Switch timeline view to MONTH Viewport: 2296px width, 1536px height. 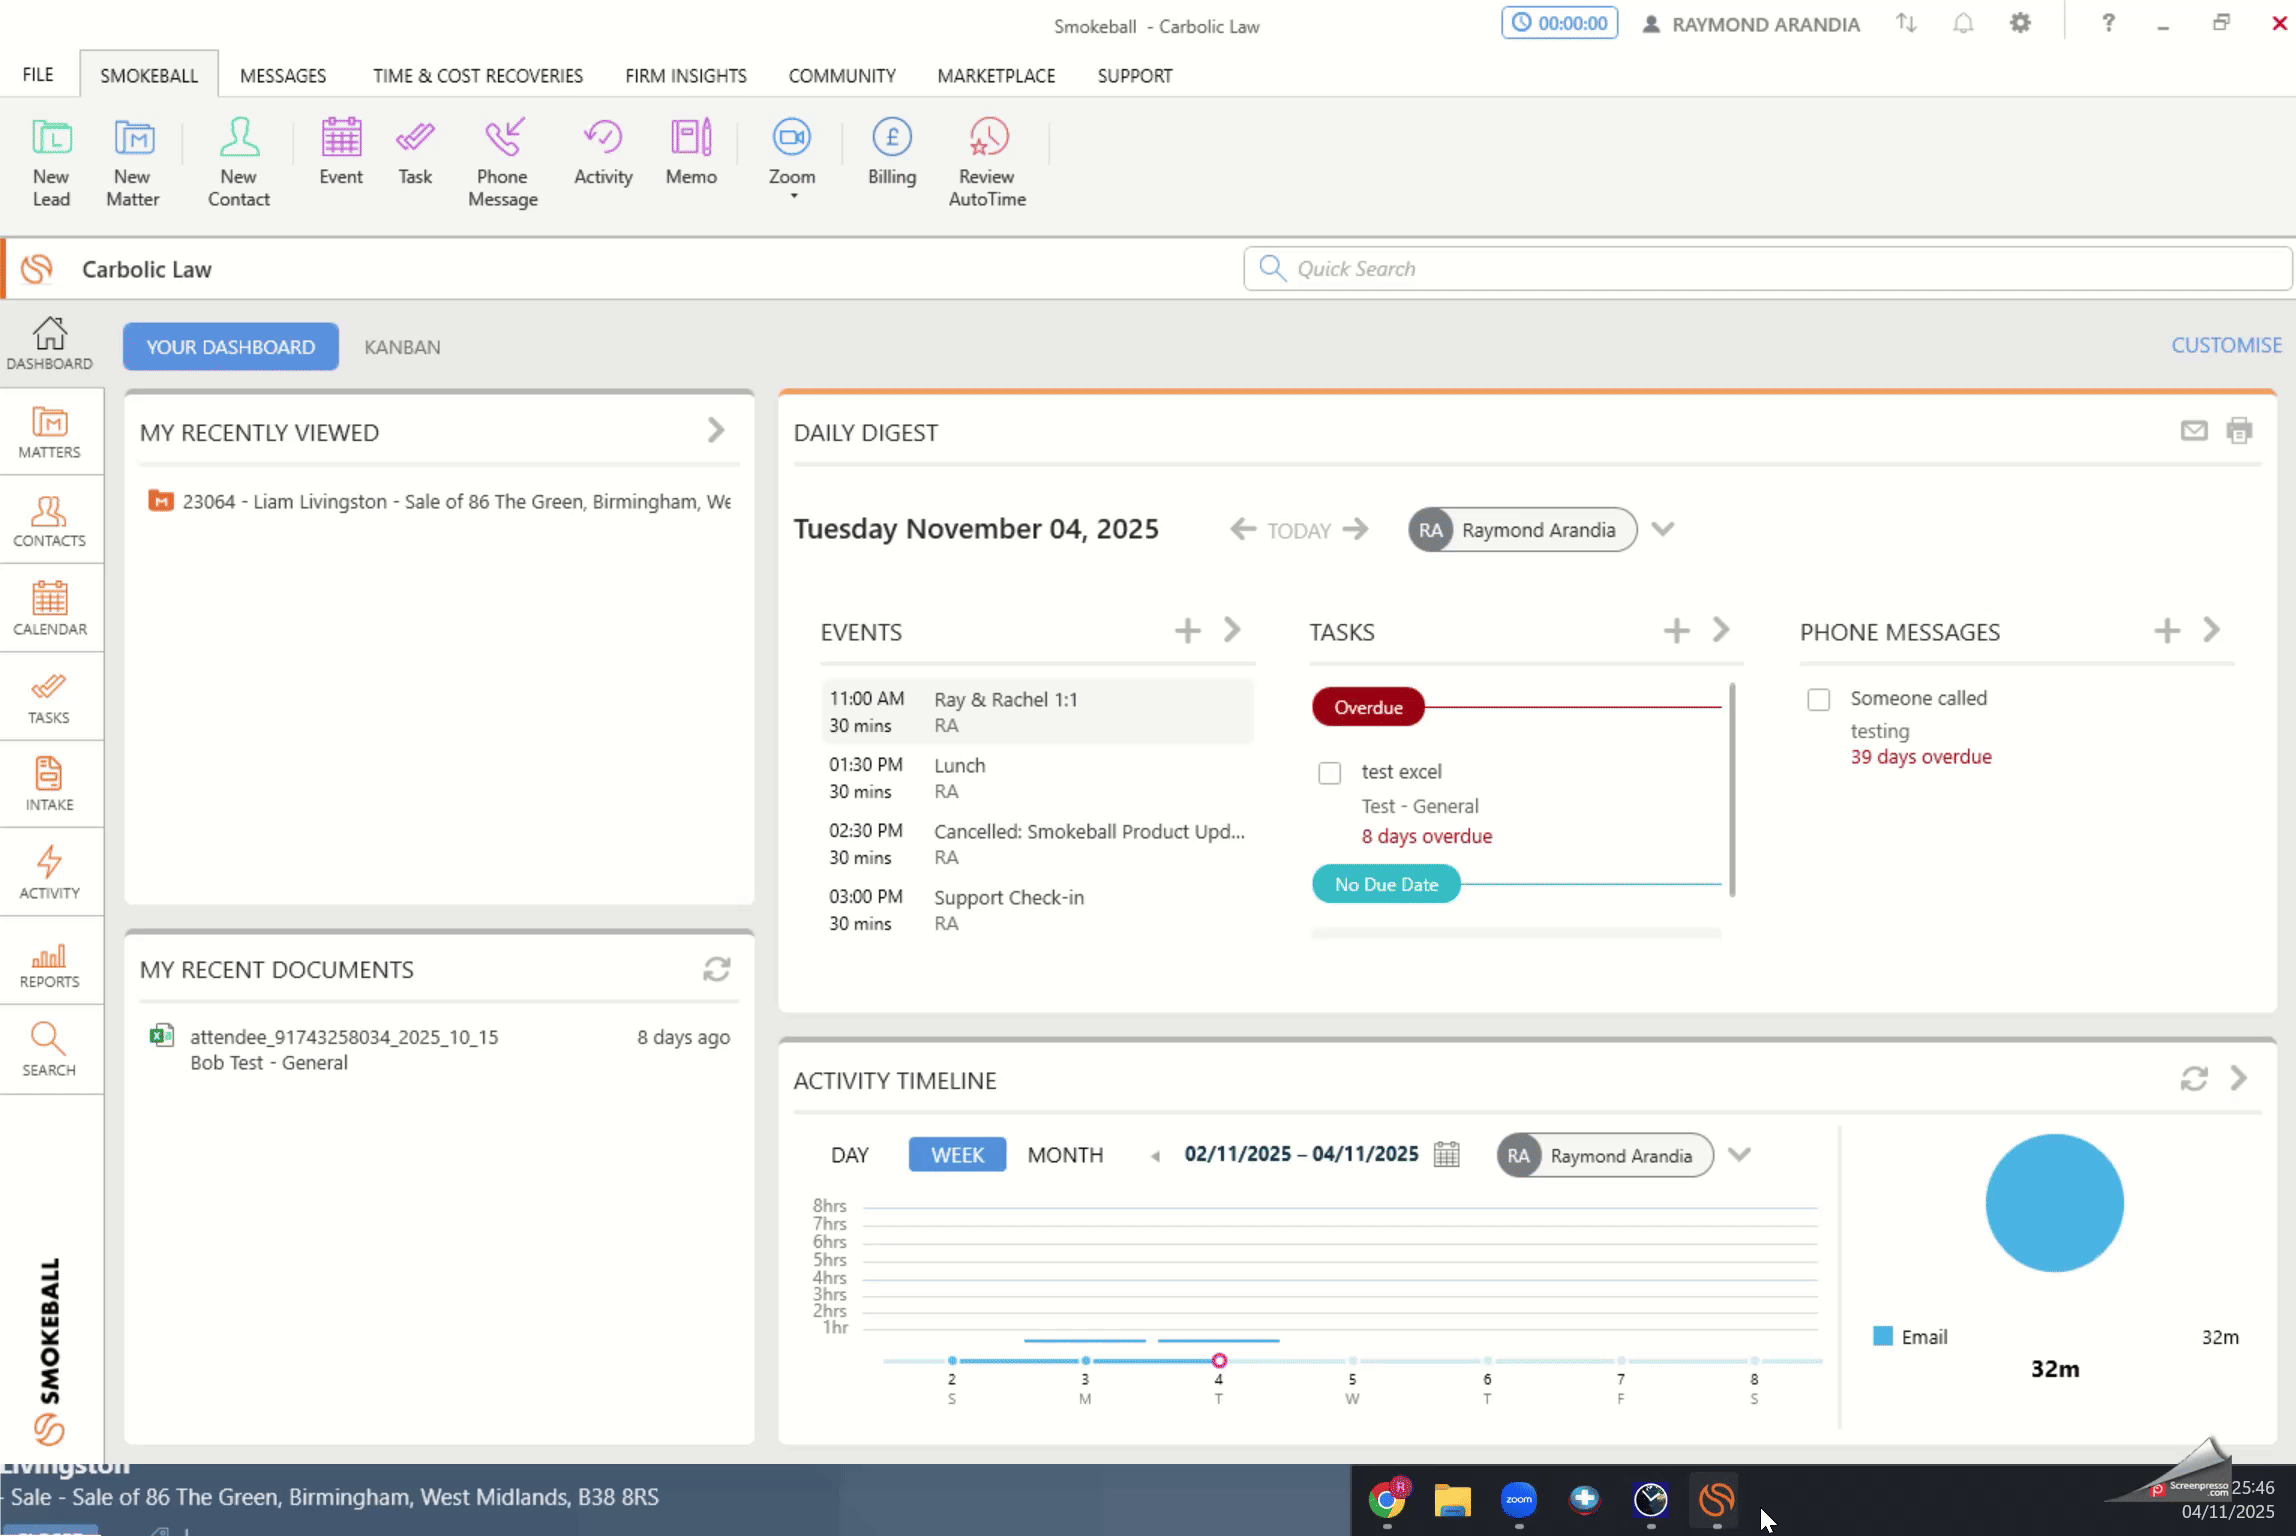coord(1065,1155)
